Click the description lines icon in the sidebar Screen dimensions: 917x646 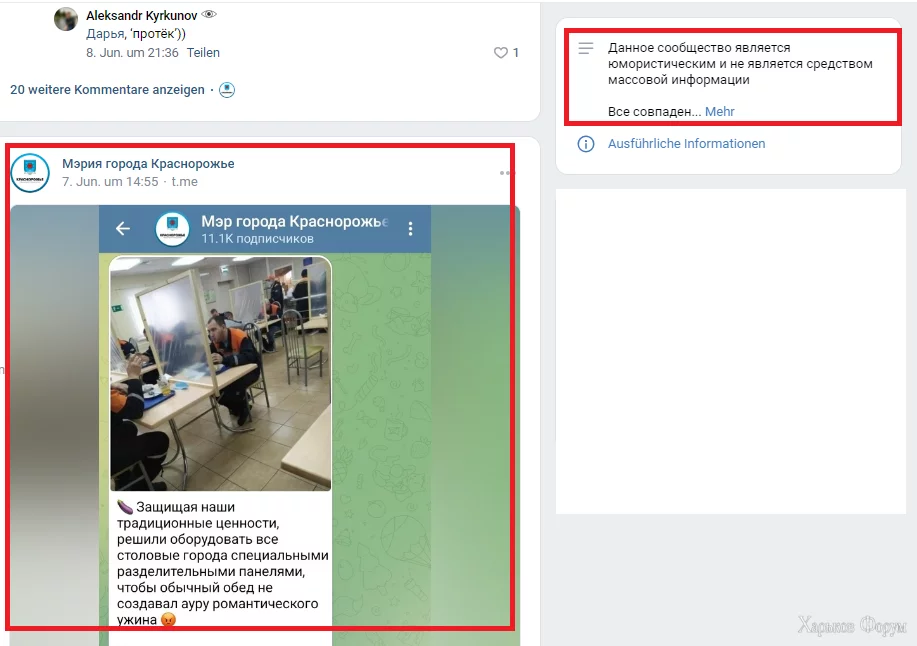585,48
